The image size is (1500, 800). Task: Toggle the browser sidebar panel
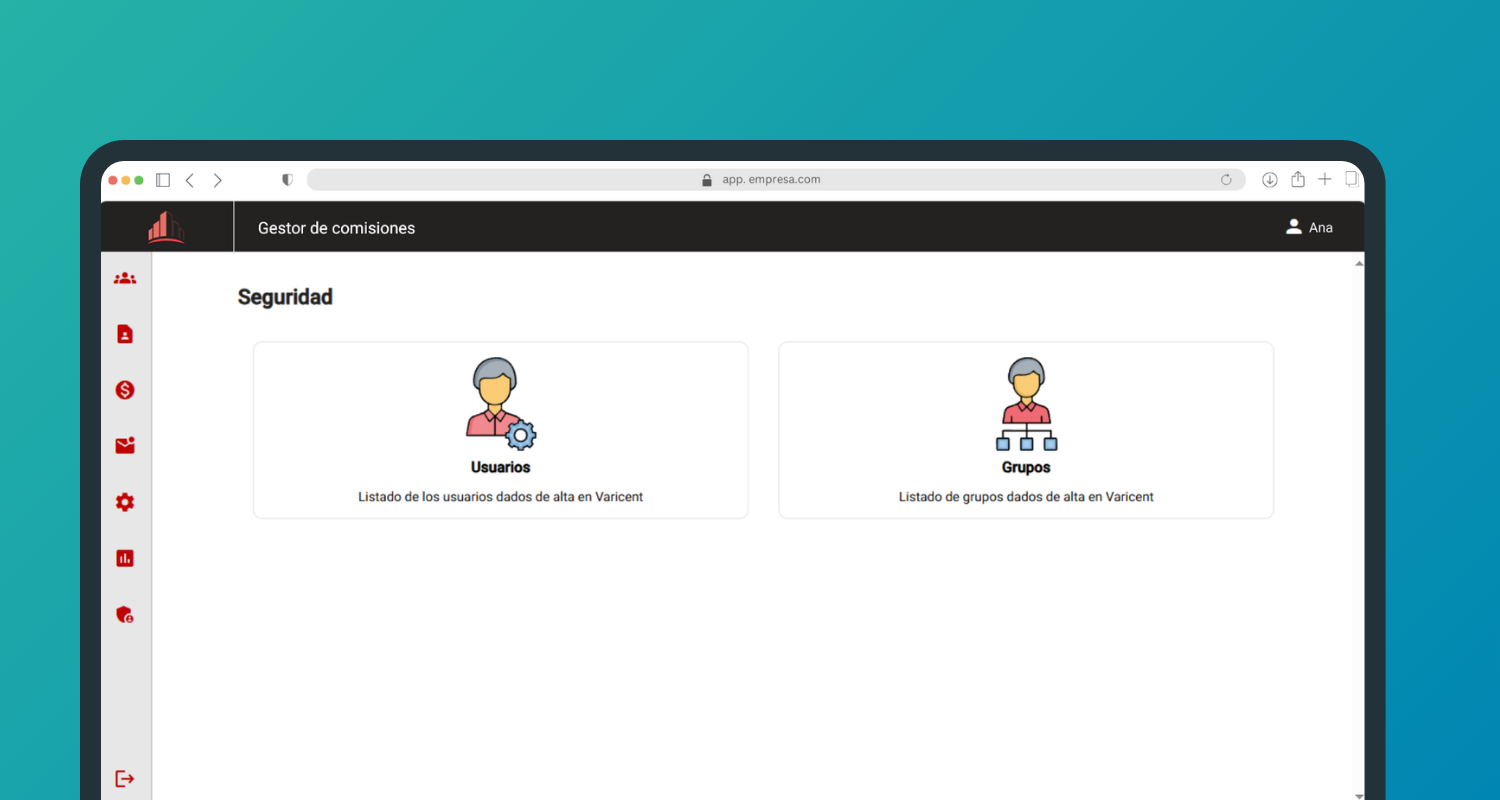(x=163, y=180)
